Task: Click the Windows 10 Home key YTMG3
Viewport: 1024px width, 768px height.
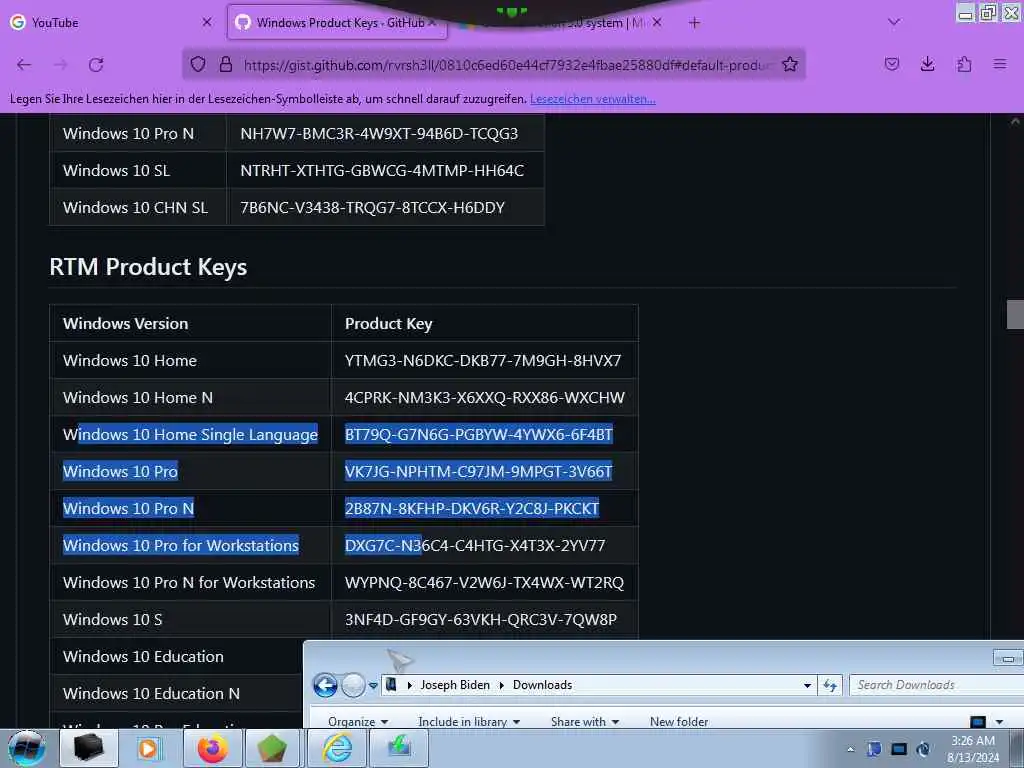Action: pos(483,360)
